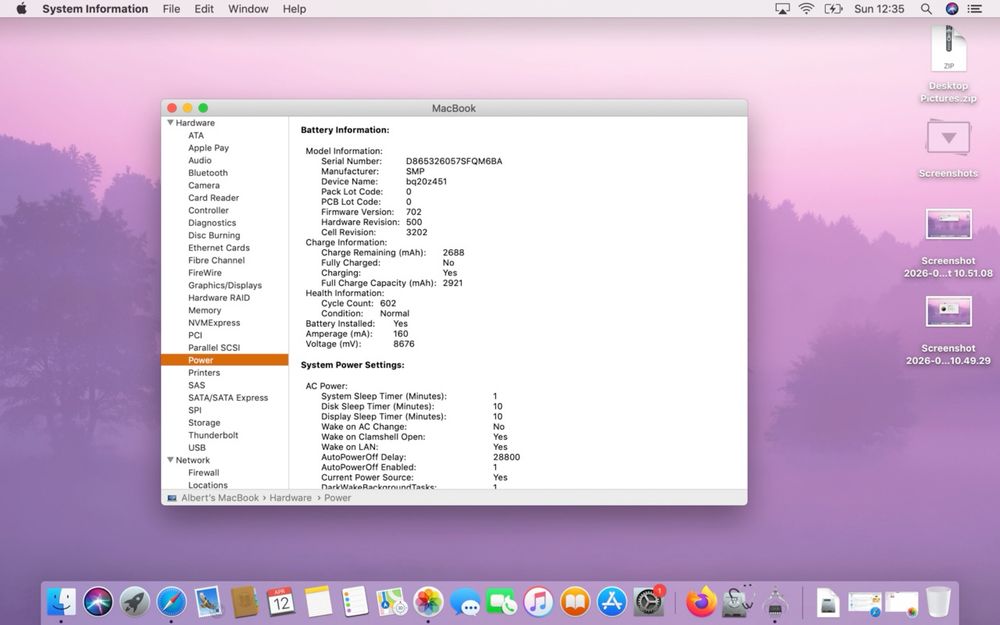The image size is (1000, 625).
Task: Open Maps app in the Dock
Action: (x=391, y=601)
